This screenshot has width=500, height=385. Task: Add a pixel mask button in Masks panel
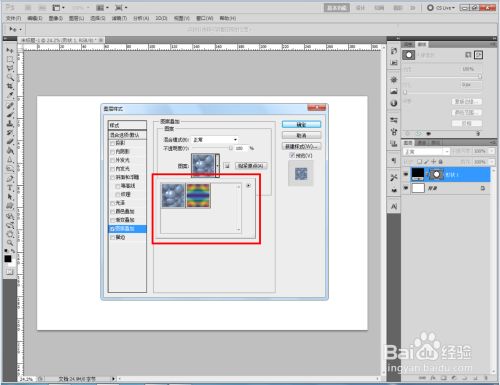click(x=468, y=55)
